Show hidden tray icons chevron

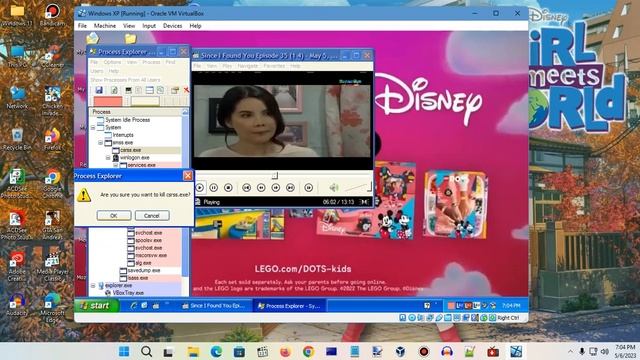point(570,351)
